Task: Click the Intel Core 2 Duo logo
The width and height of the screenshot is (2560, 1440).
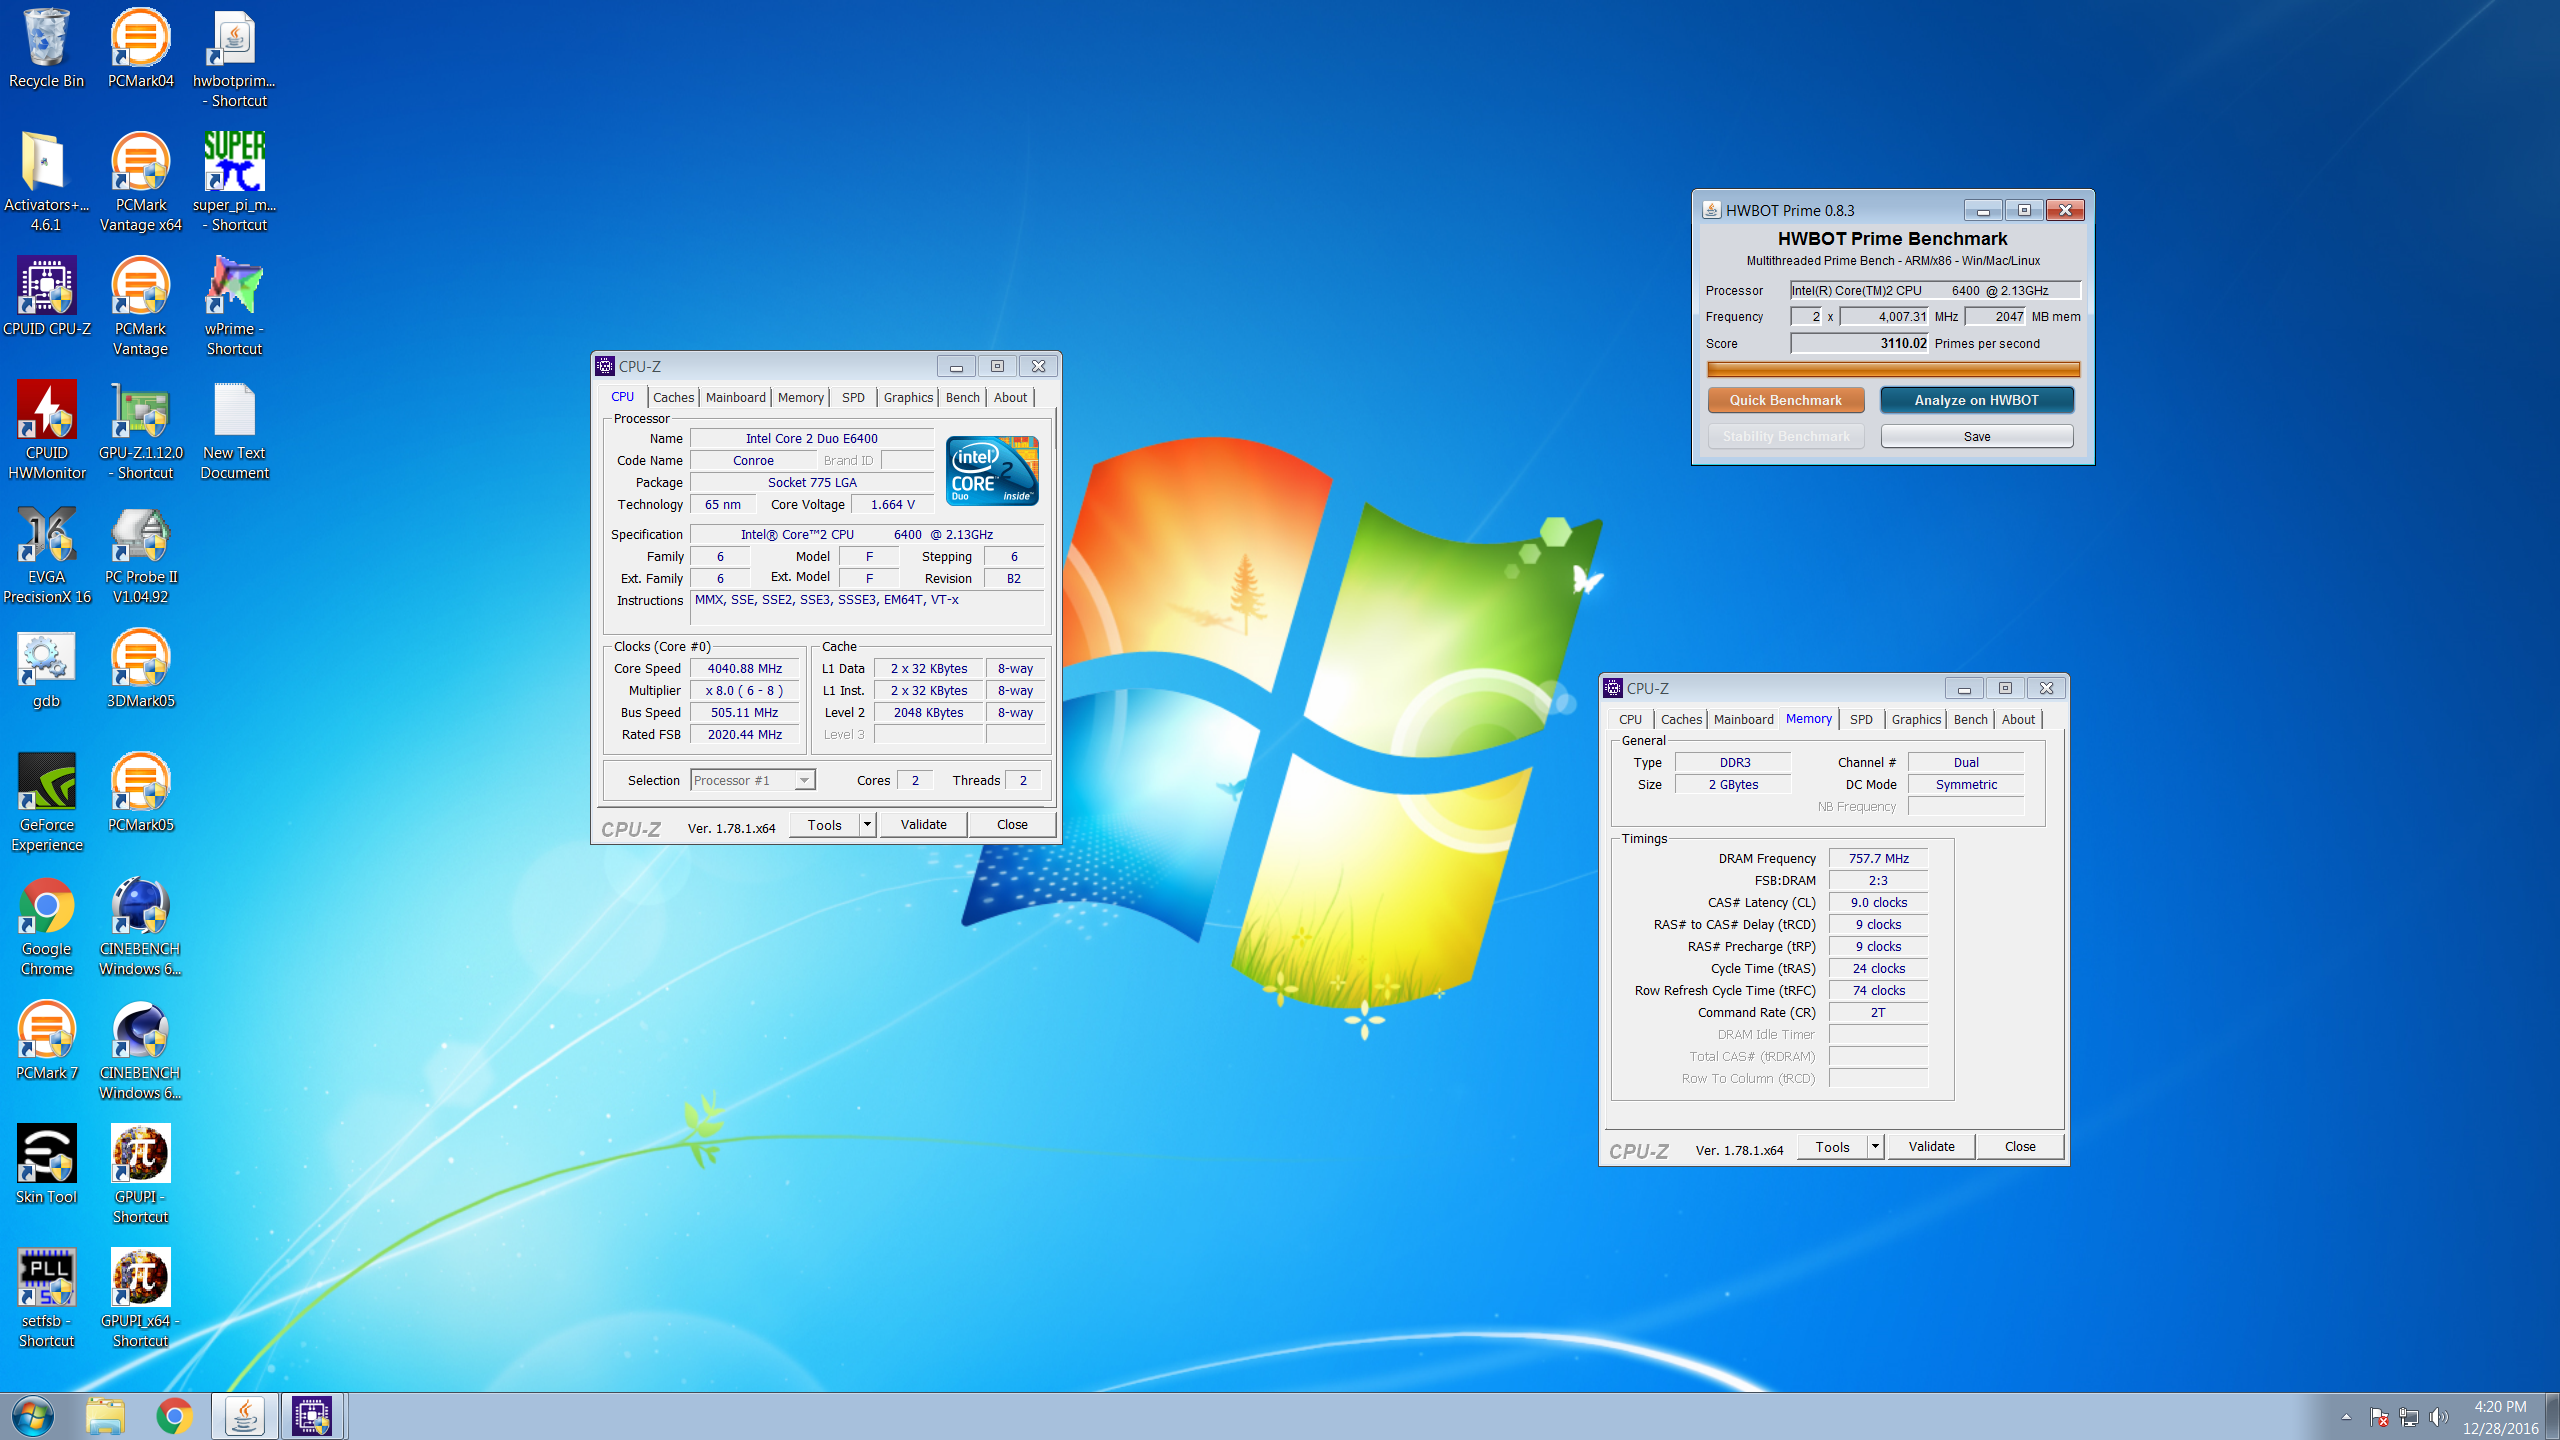Action: coord(992,470)
